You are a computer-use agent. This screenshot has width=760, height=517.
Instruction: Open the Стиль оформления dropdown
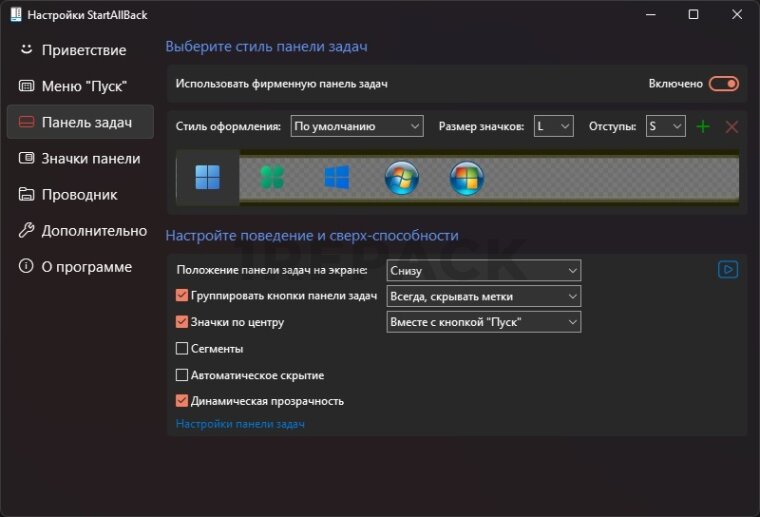(357, 126)
